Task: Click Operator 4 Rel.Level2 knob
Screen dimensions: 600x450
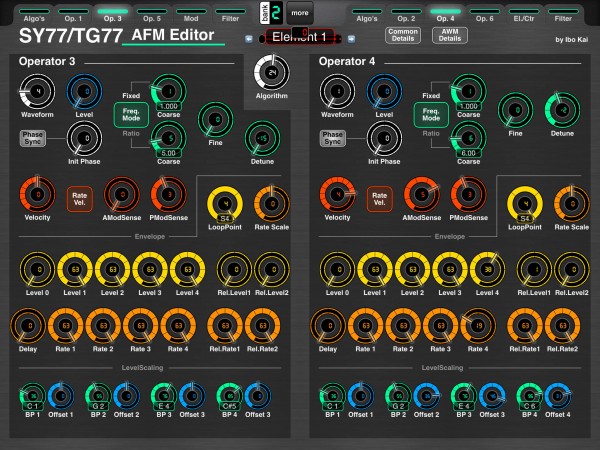Action: pyautogui.click(x=572, y=269)
